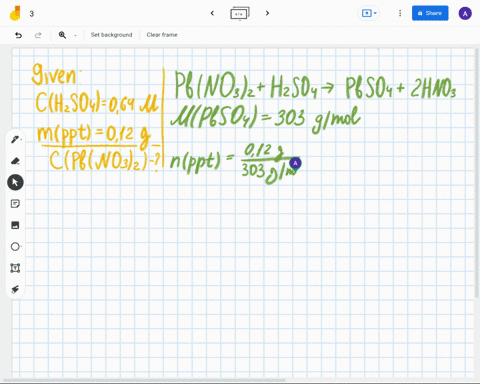Click the vertical scrollbar on the right

point(477,172)
